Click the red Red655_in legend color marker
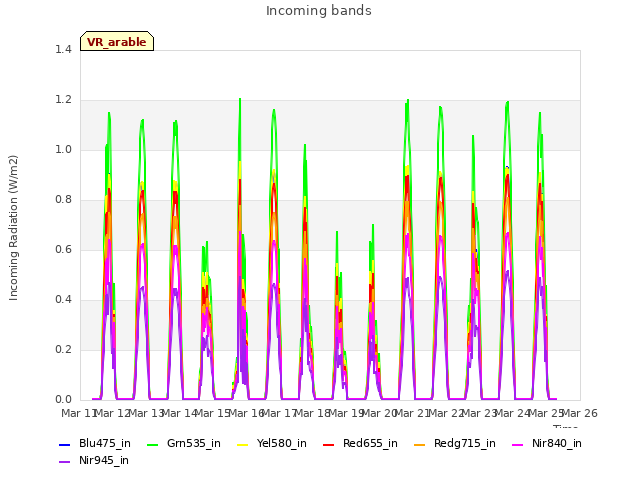 point(328,444)
